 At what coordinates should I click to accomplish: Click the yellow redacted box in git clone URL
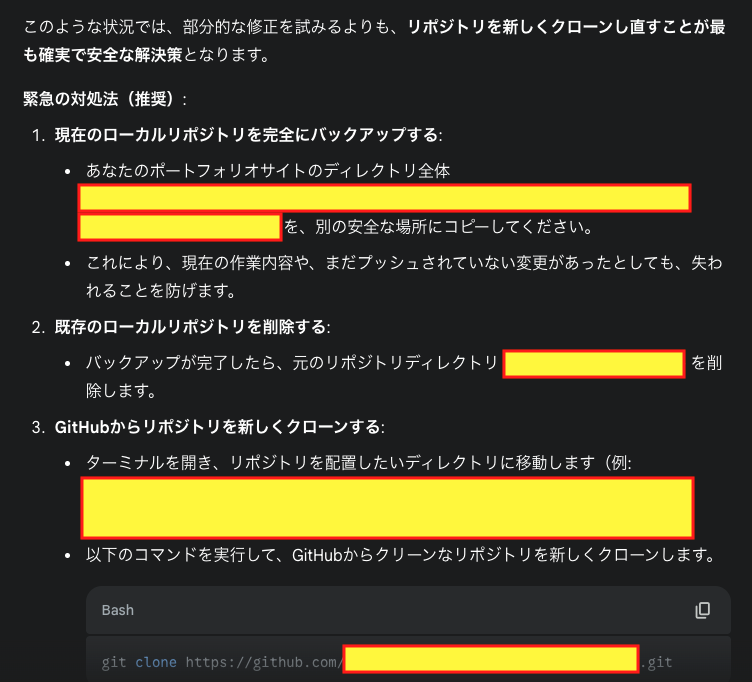pyautogui.click(x=491, y=659)
